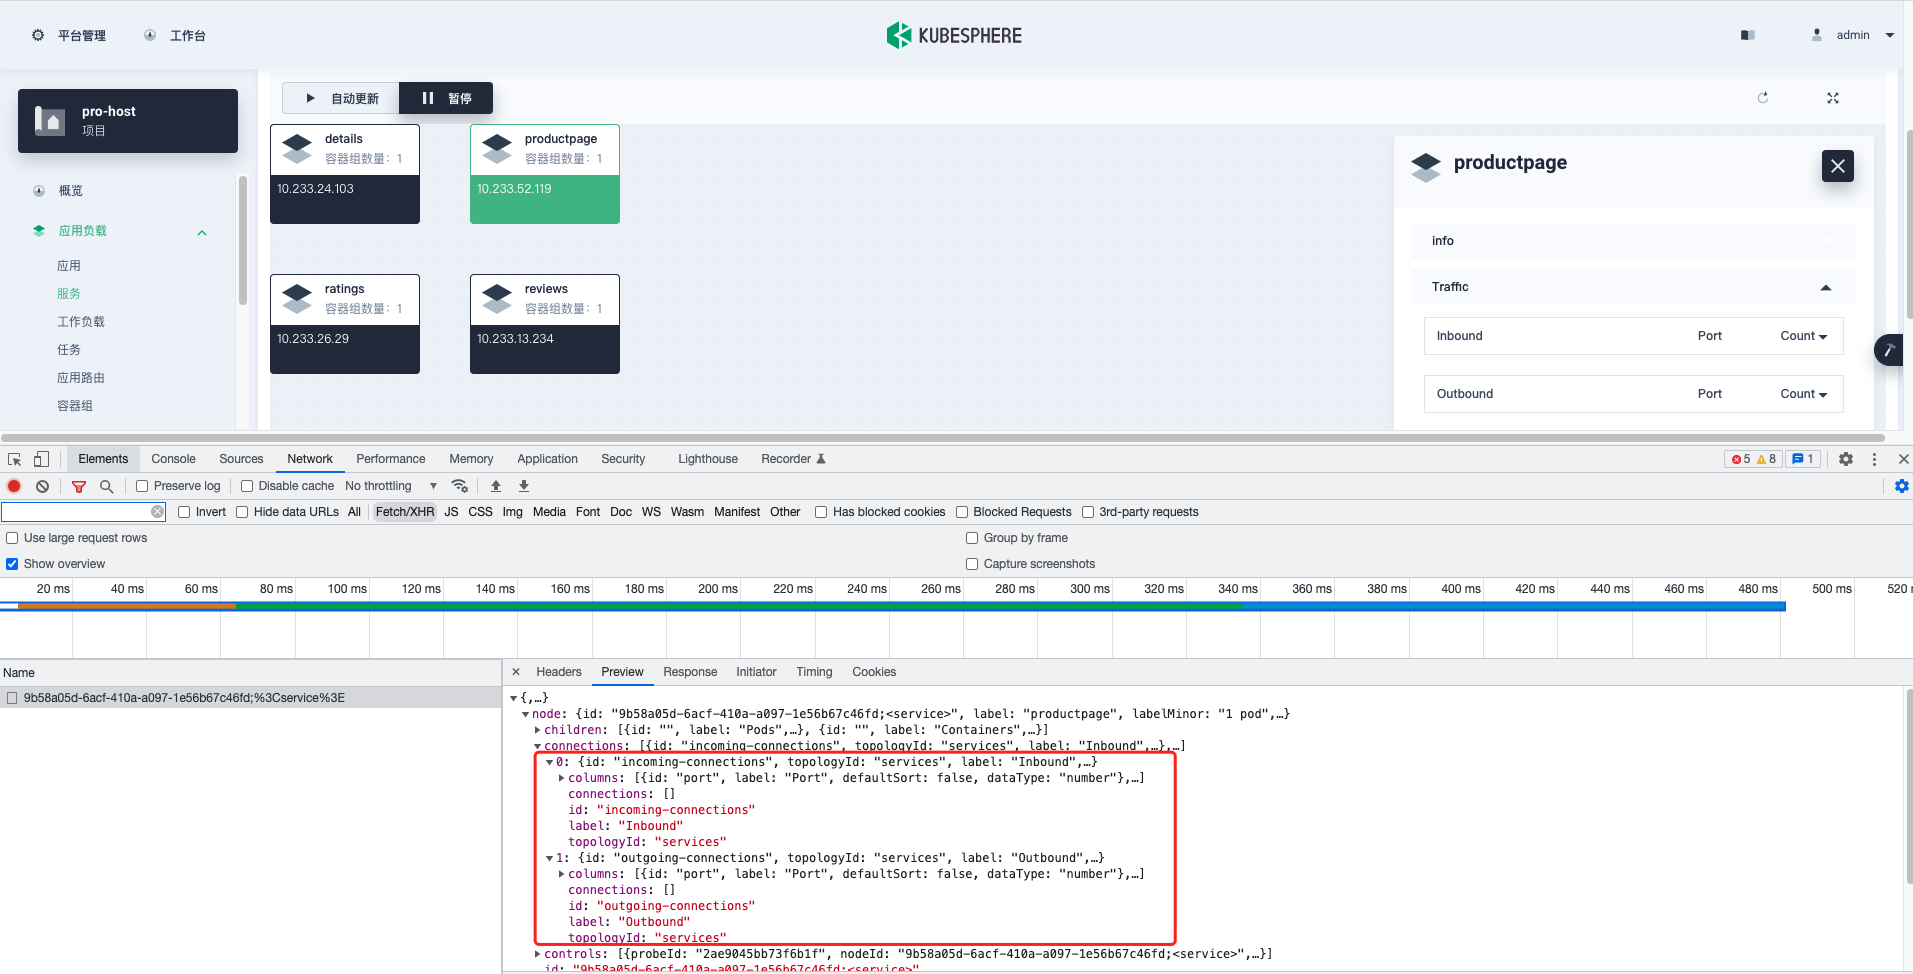Select the 9b58a05d request row
1913x974 pixels.
pos(250,698)
